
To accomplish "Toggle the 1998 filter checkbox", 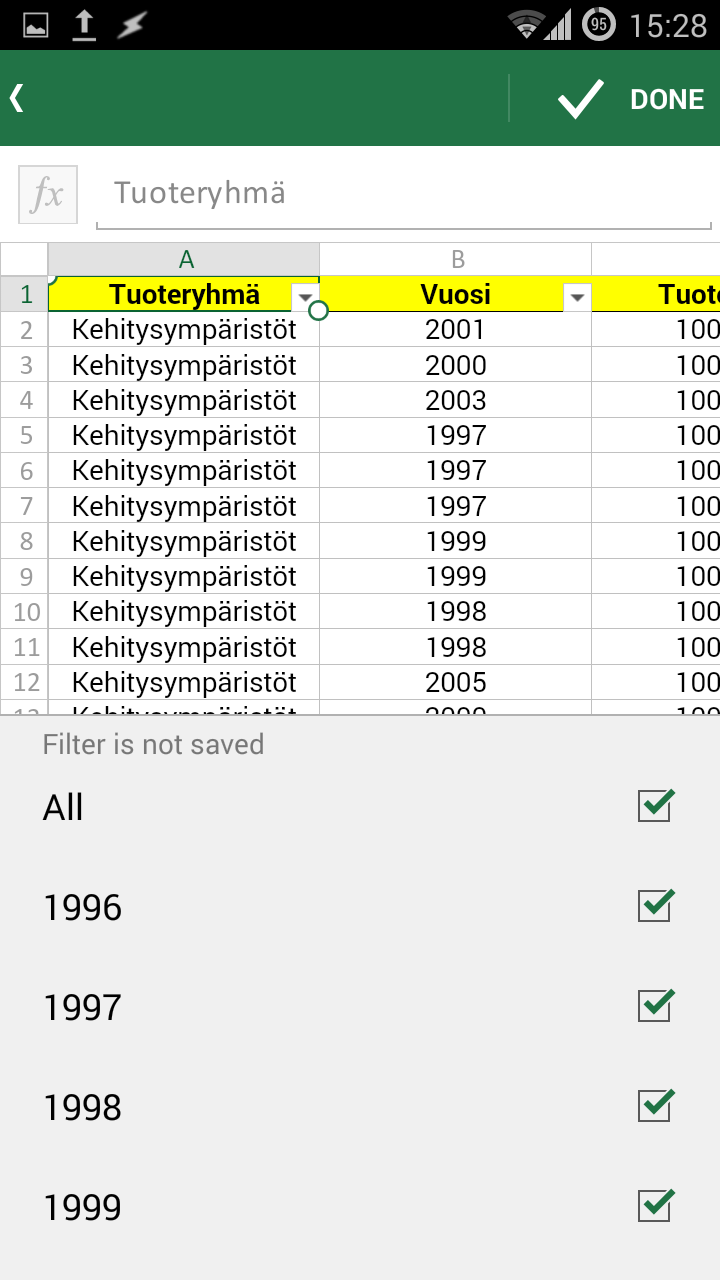I will click(655, 1106).
